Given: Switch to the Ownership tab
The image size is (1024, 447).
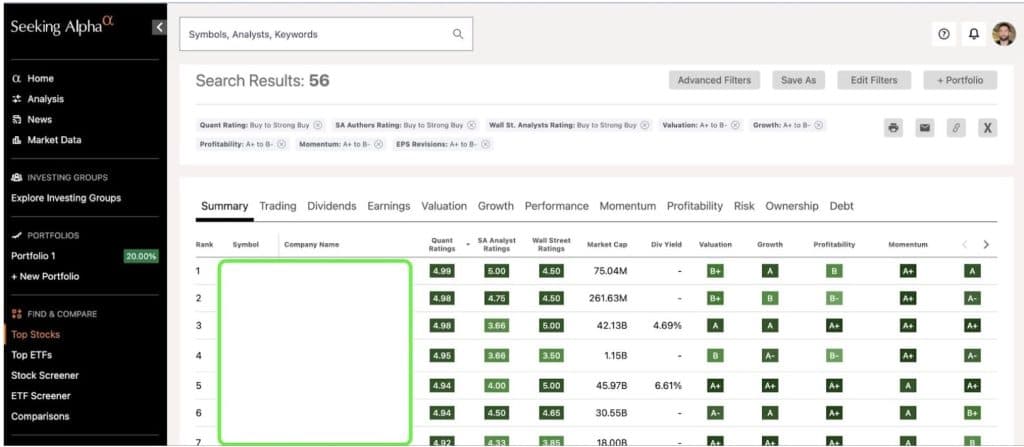Looking at the screenshot, I should (792, 206).
